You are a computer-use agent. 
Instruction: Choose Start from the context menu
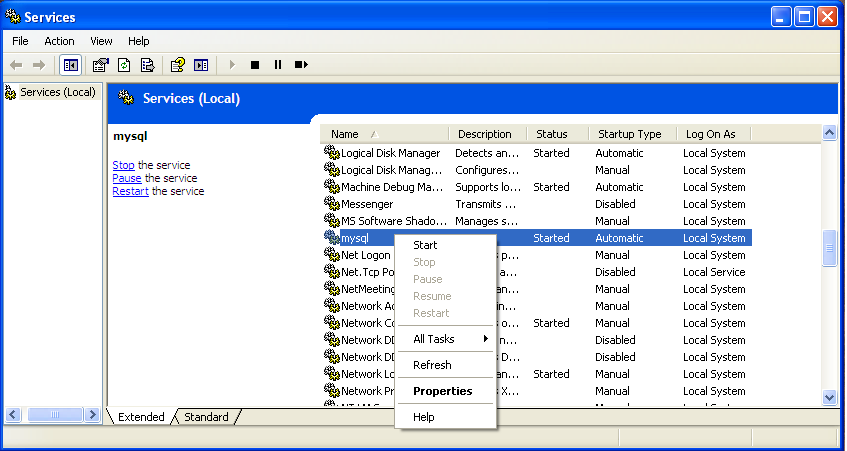click(425, 245)
